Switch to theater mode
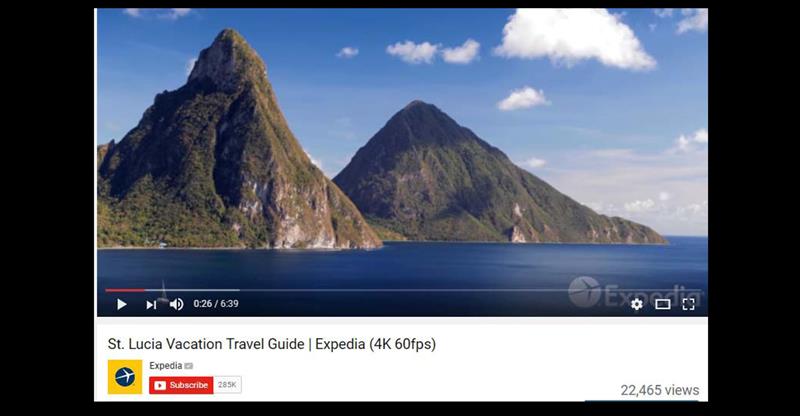This screenshot has width=800, height=416. [x=663, y=304]
